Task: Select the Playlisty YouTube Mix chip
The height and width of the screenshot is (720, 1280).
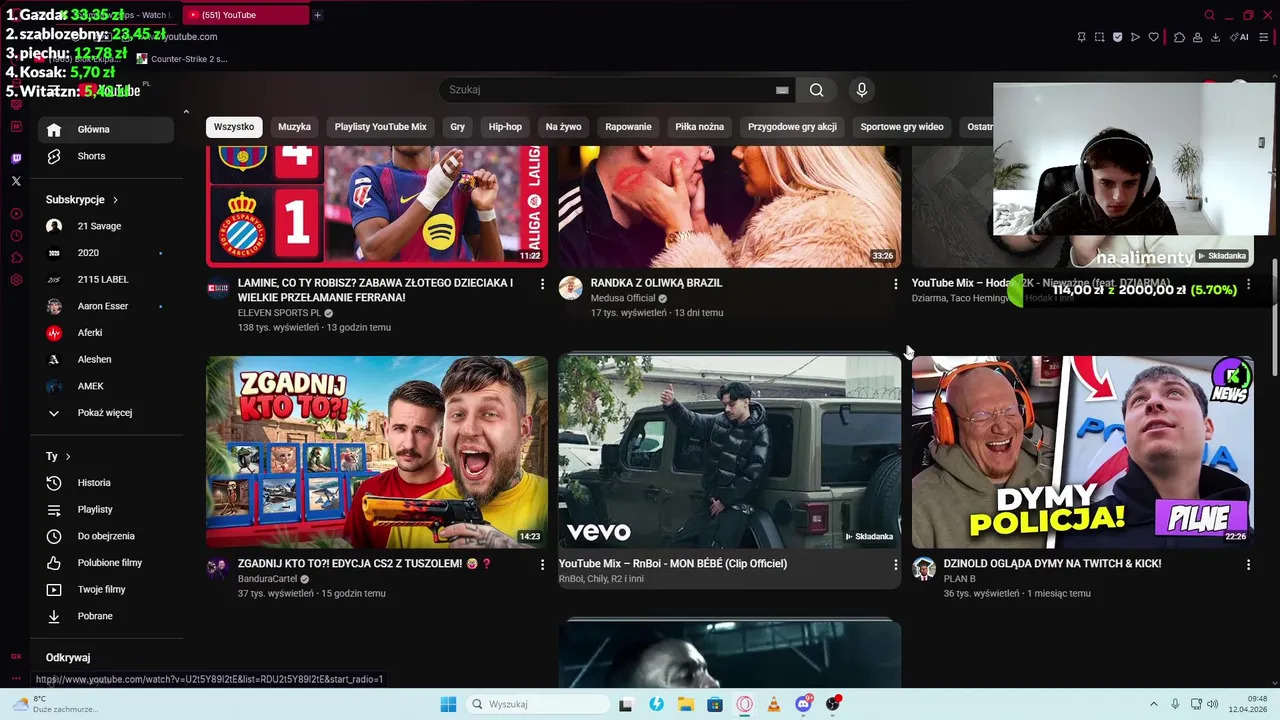Action: 380,127
